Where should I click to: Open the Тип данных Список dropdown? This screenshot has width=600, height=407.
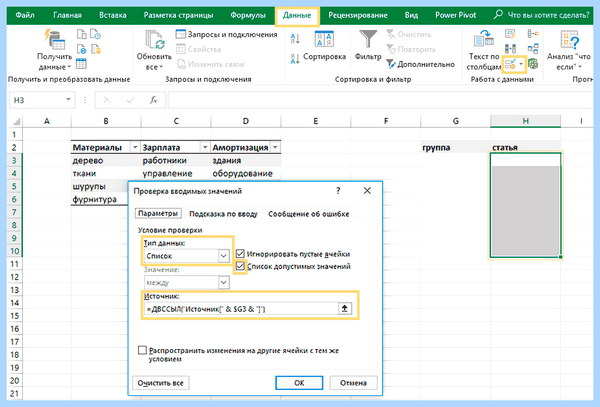pos(223,256)
